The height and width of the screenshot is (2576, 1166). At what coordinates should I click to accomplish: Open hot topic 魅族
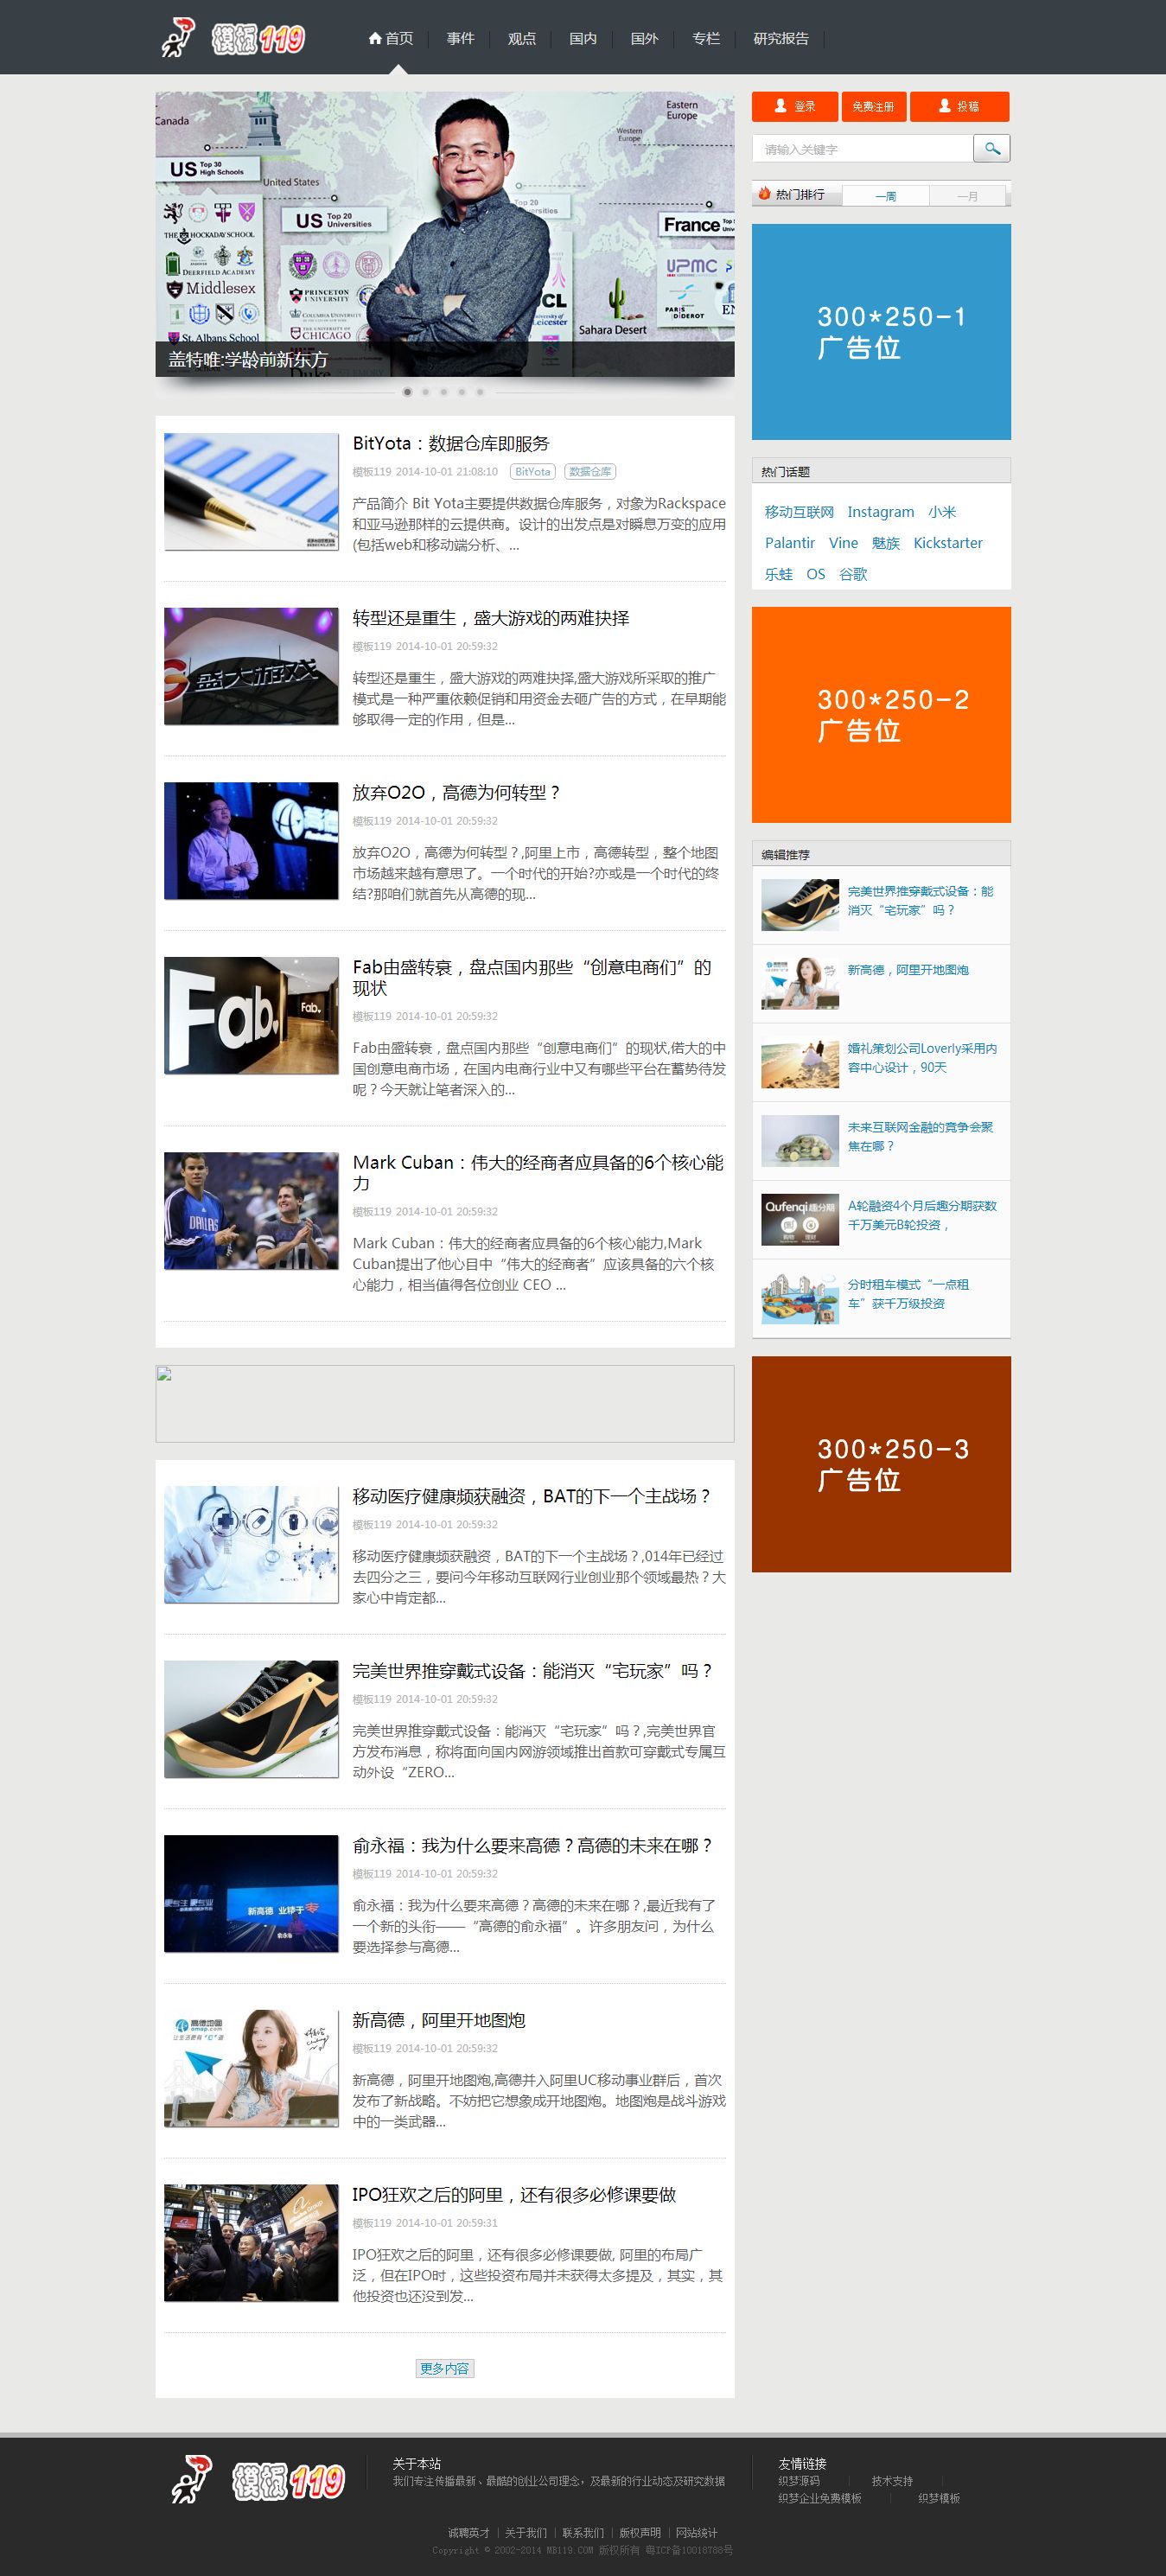[x=886, y=543]
